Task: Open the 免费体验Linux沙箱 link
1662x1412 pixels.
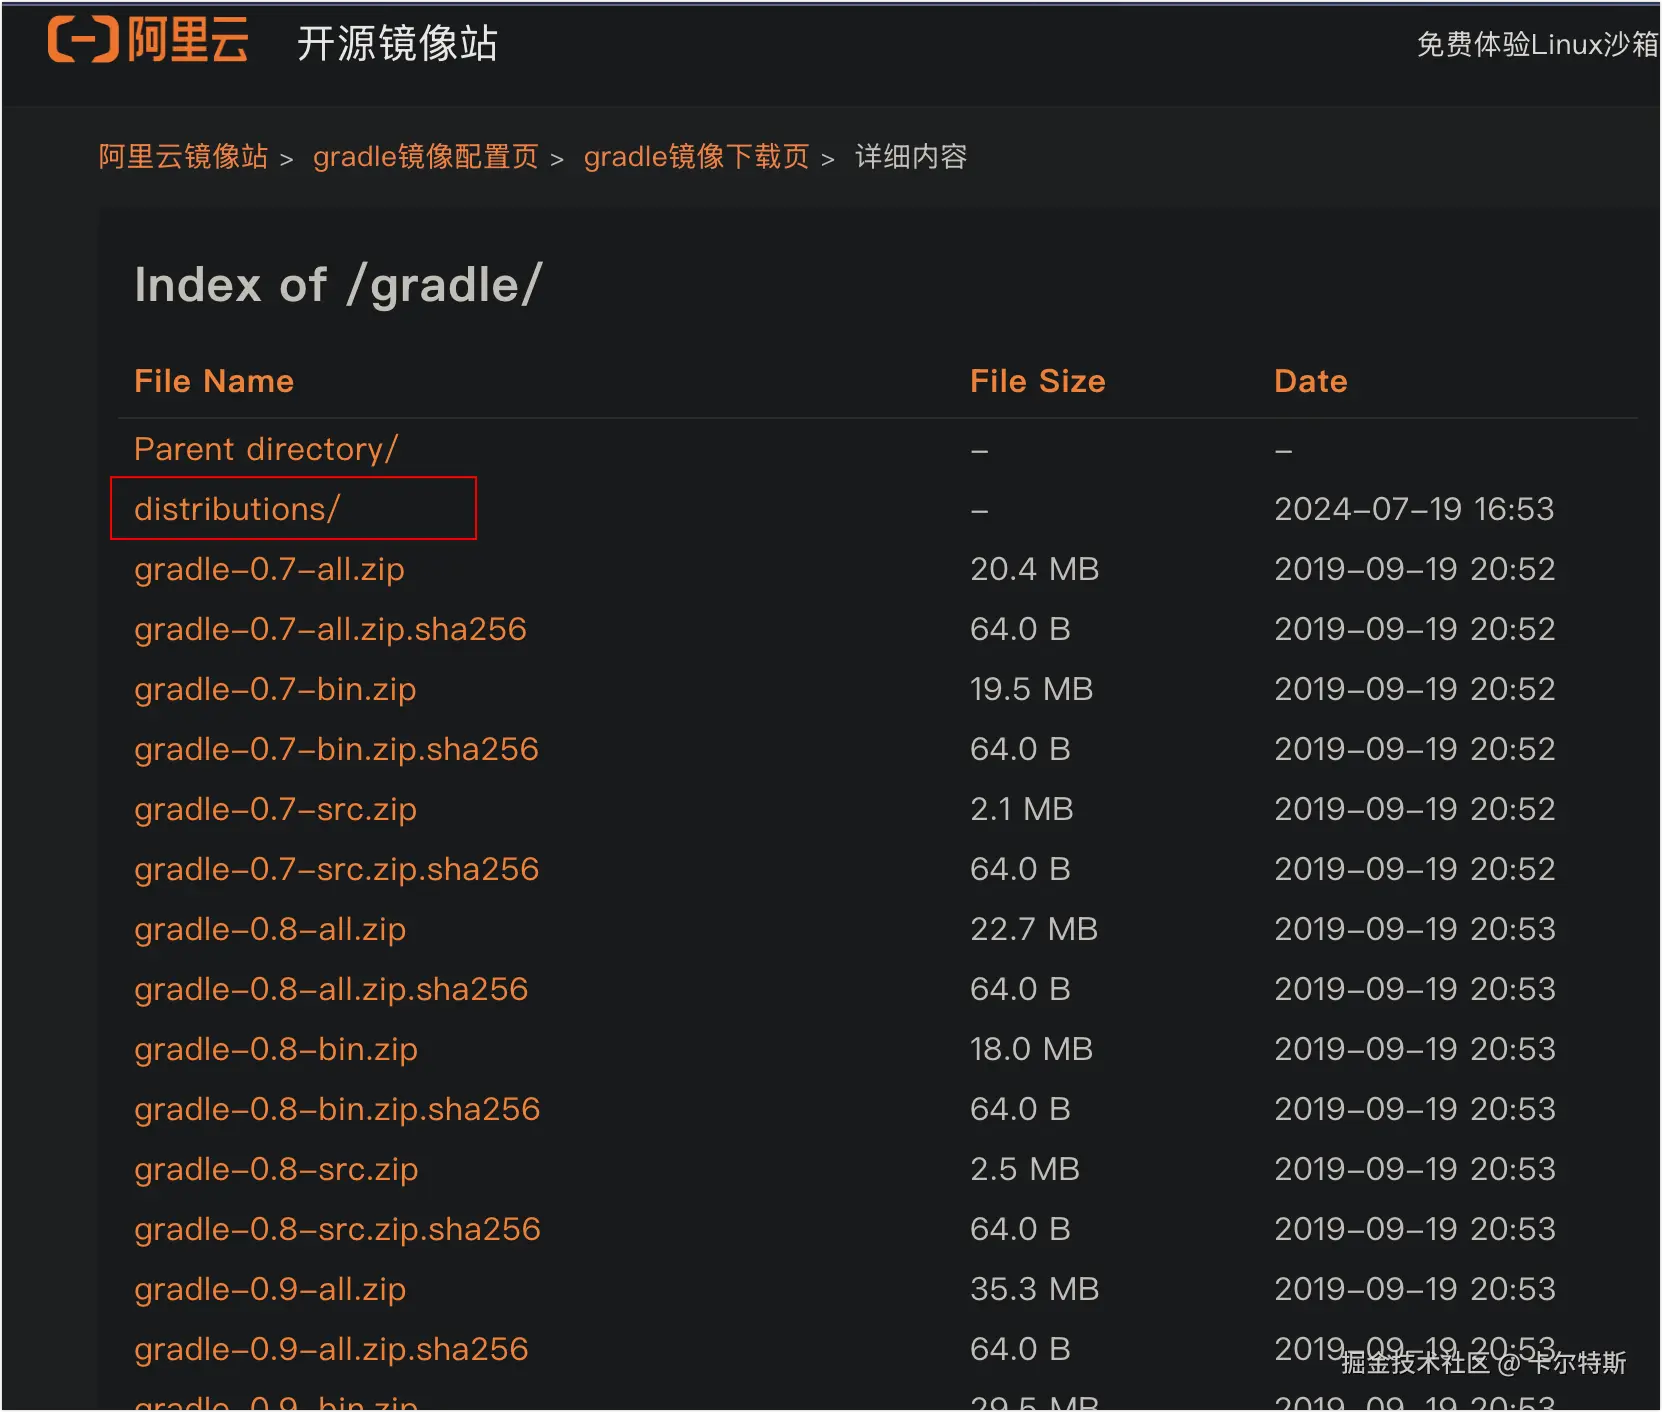Action: [1538, 44]
